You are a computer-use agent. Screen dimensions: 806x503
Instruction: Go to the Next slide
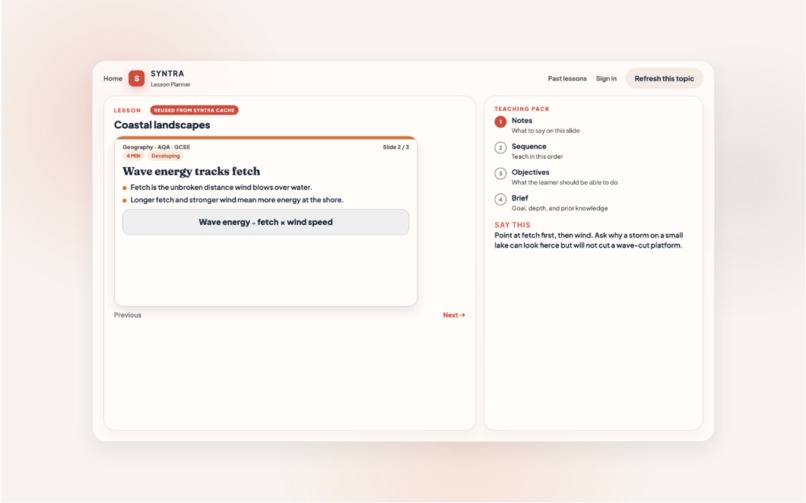[x=454, y=315]
